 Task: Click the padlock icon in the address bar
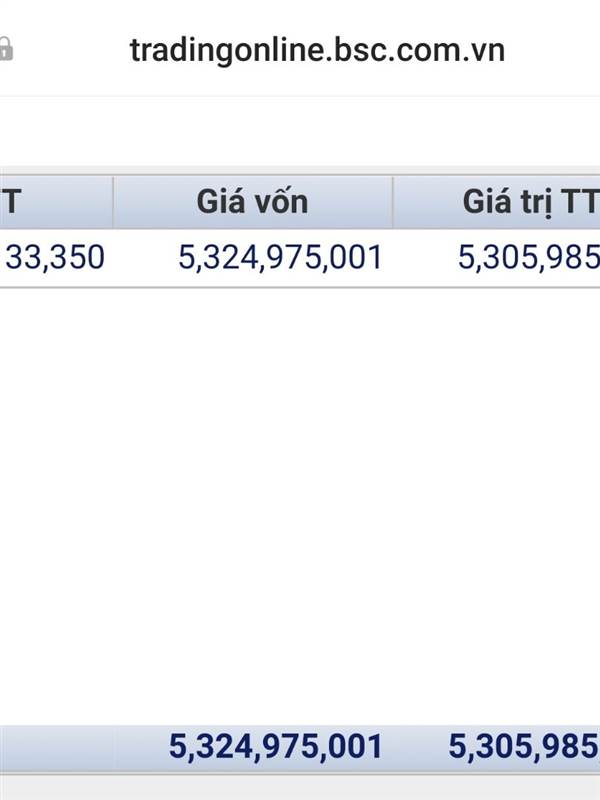(6, 49)
